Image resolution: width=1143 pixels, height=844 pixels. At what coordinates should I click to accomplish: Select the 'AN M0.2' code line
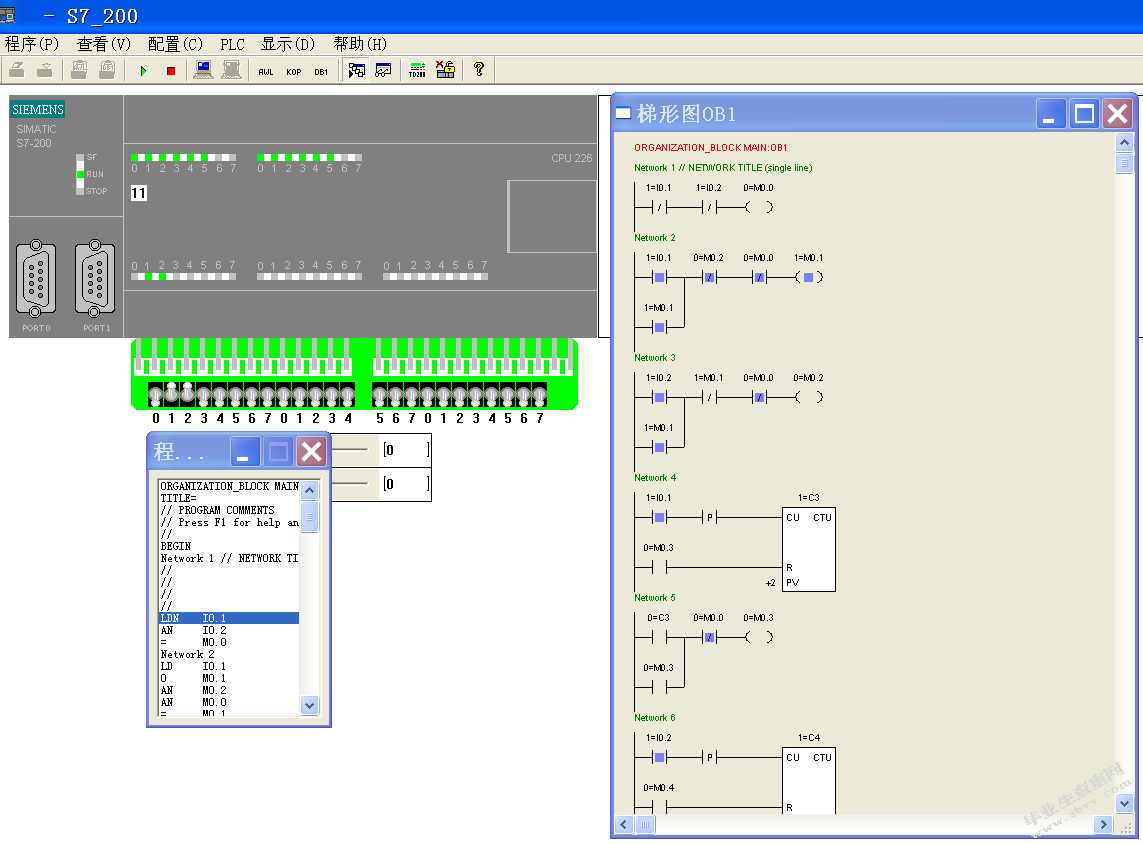229,690
